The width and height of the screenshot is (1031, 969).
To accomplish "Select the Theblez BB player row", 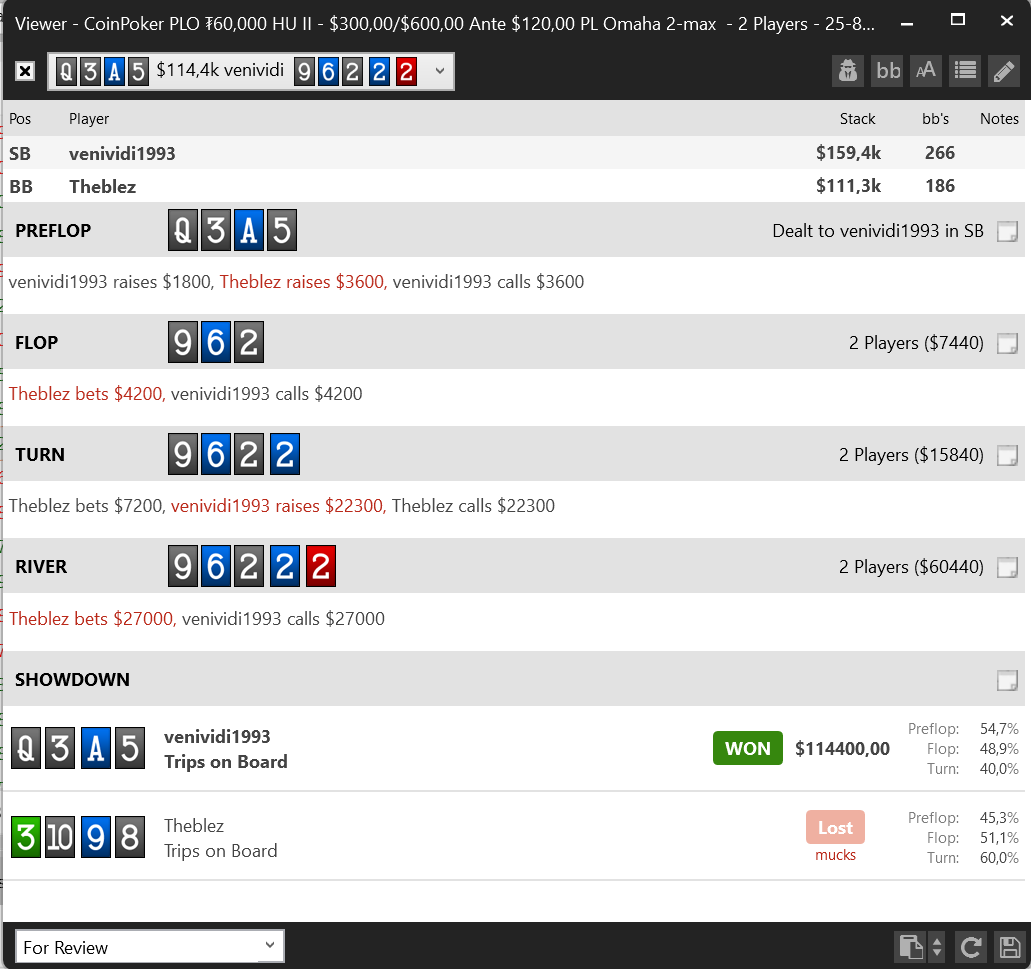I will pos(514,186).
